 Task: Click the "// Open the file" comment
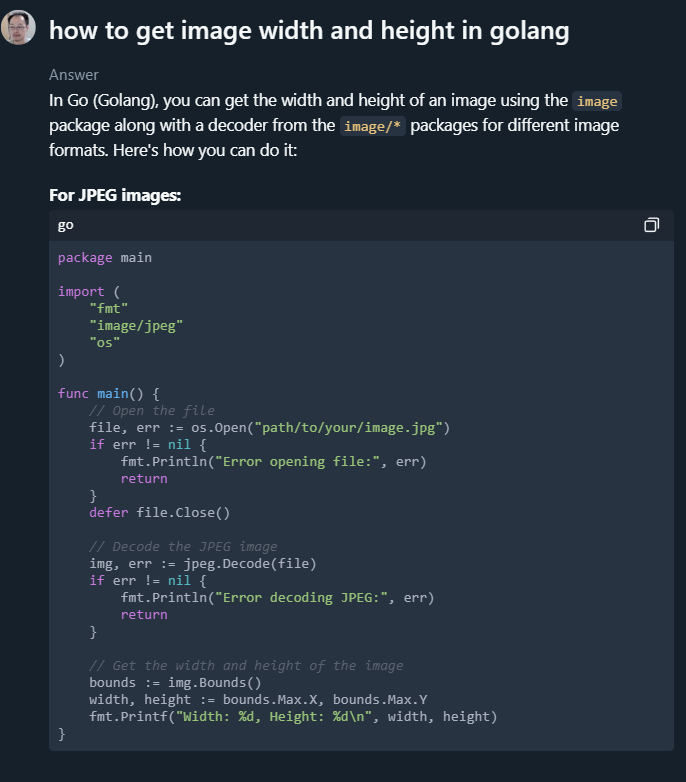pos(151,410)
